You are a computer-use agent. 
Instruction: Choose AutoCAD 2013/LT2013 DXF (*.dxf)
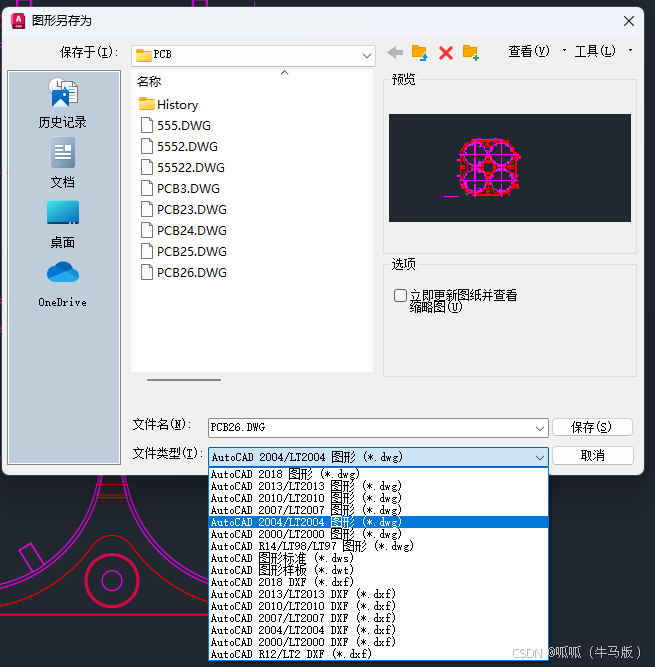[x=378, y=593]
